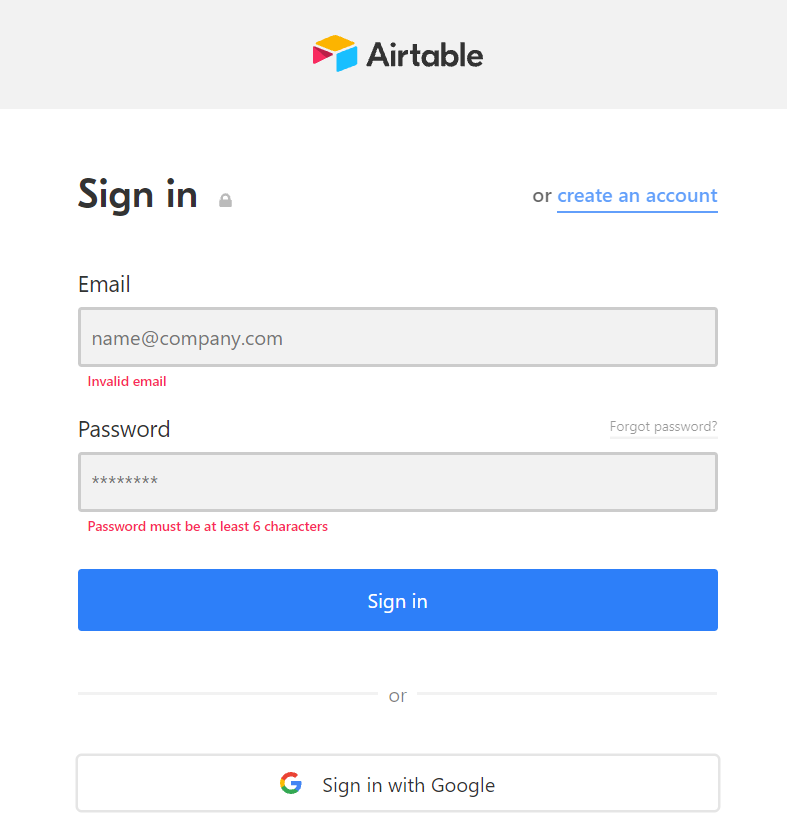Submit with the blue Sign in button
The height and width of the screenshot is (829, 787).
click(x=398, y=600)
